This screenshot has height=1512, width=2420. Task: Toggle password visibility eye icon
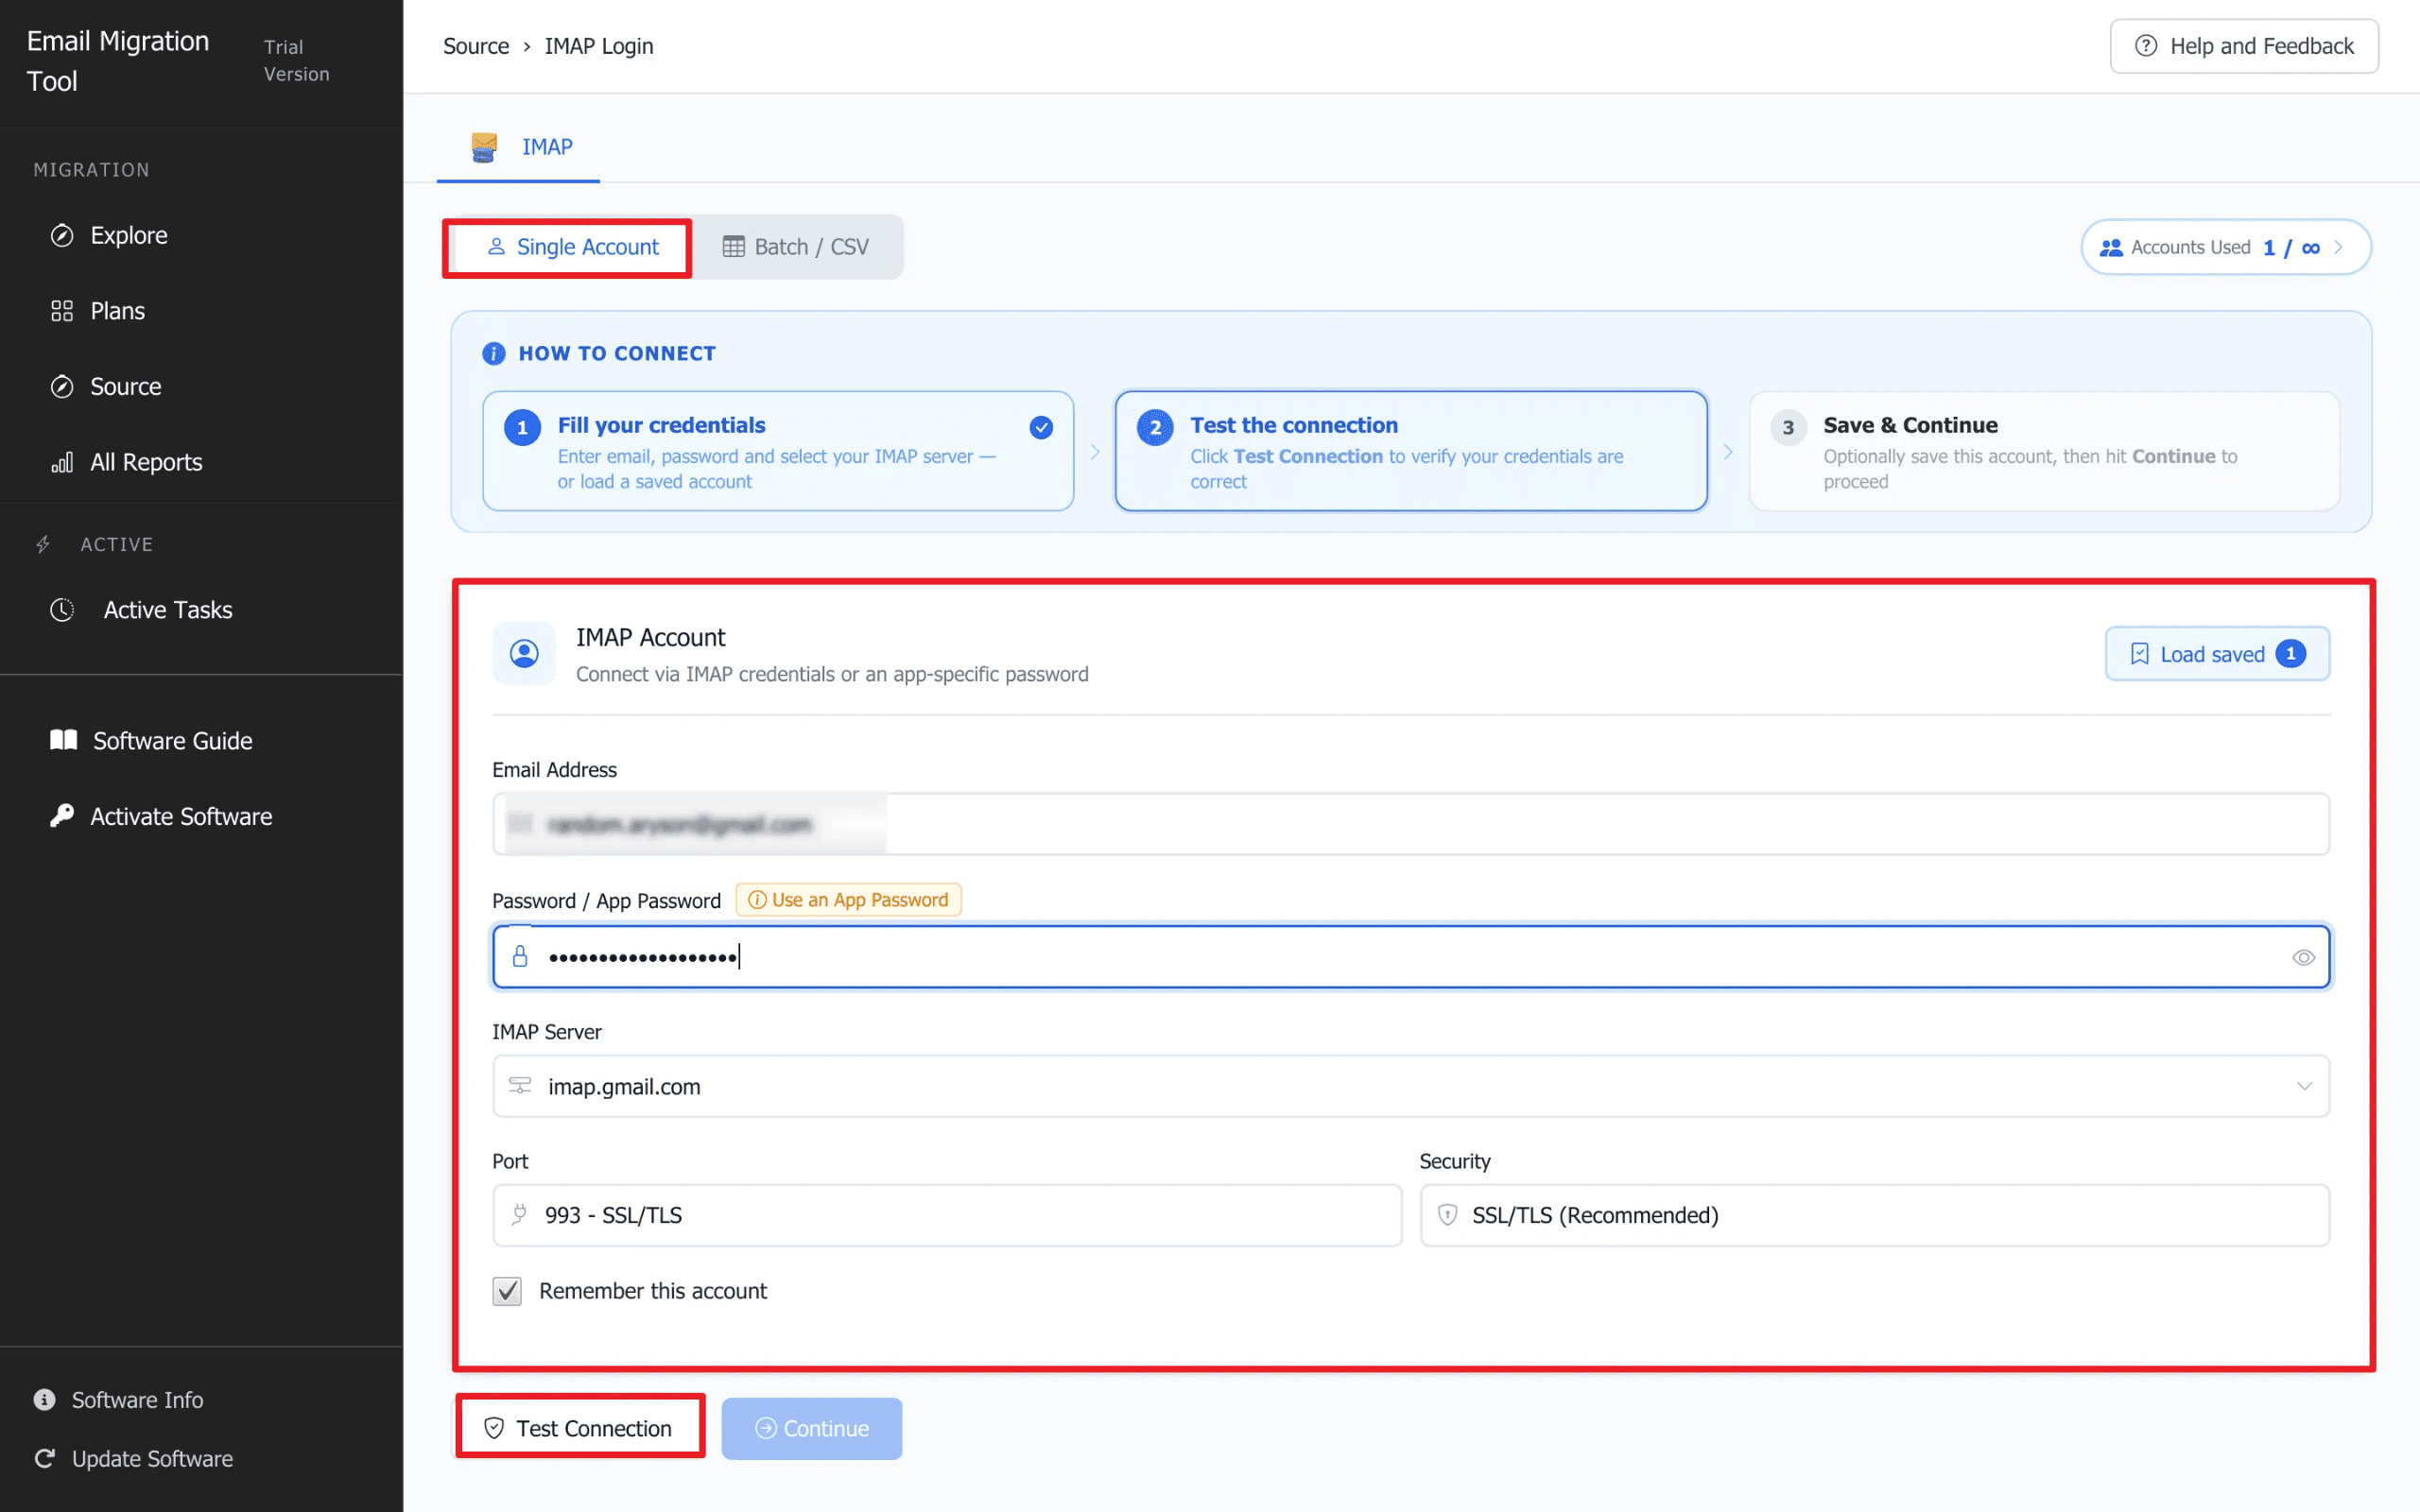coord(2303,957)
